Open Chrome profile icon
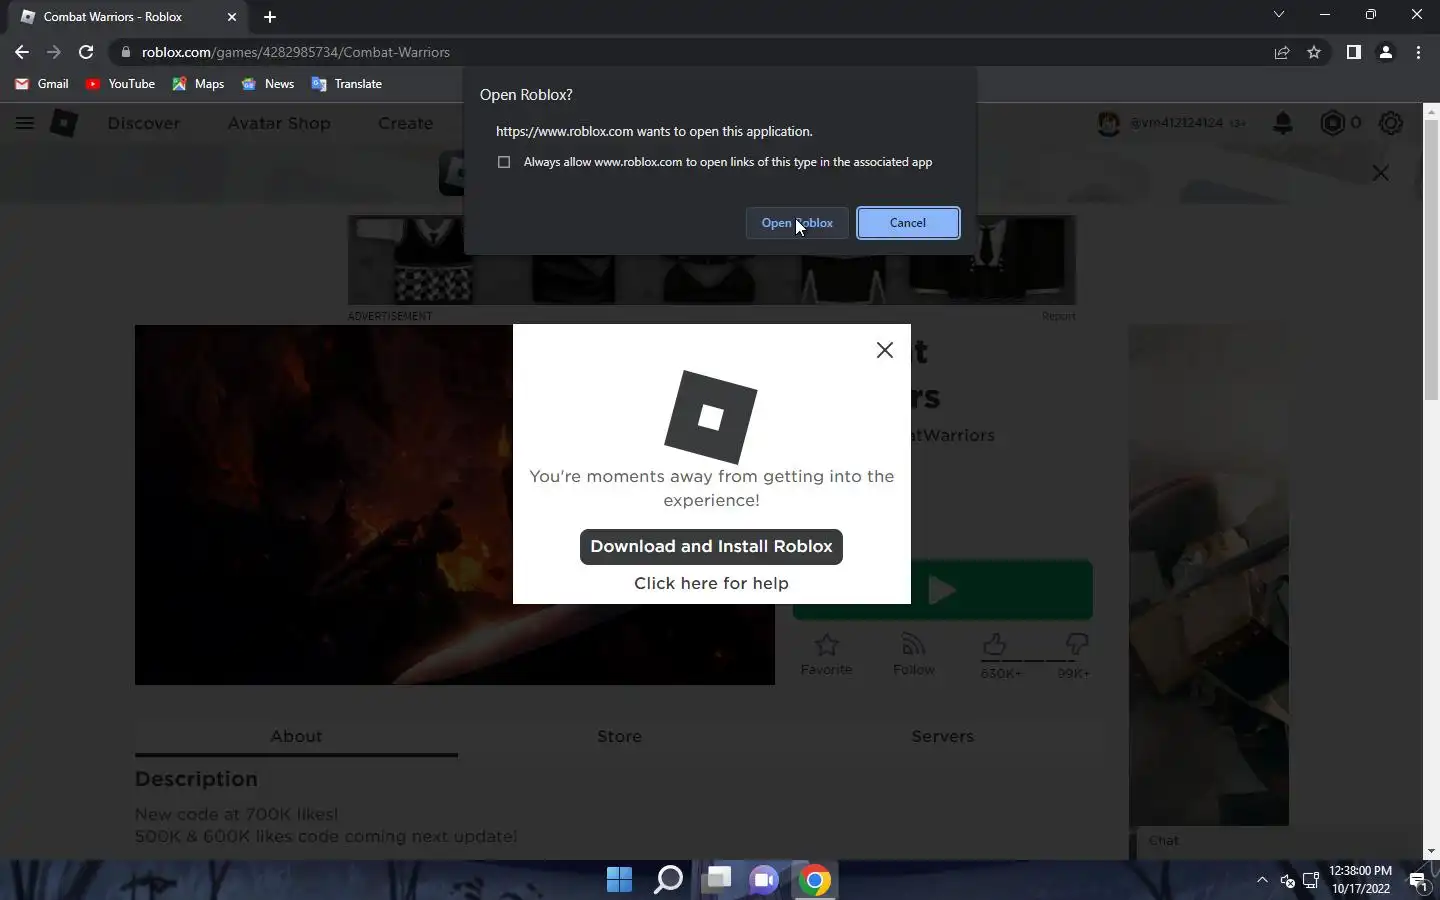 1386,52
